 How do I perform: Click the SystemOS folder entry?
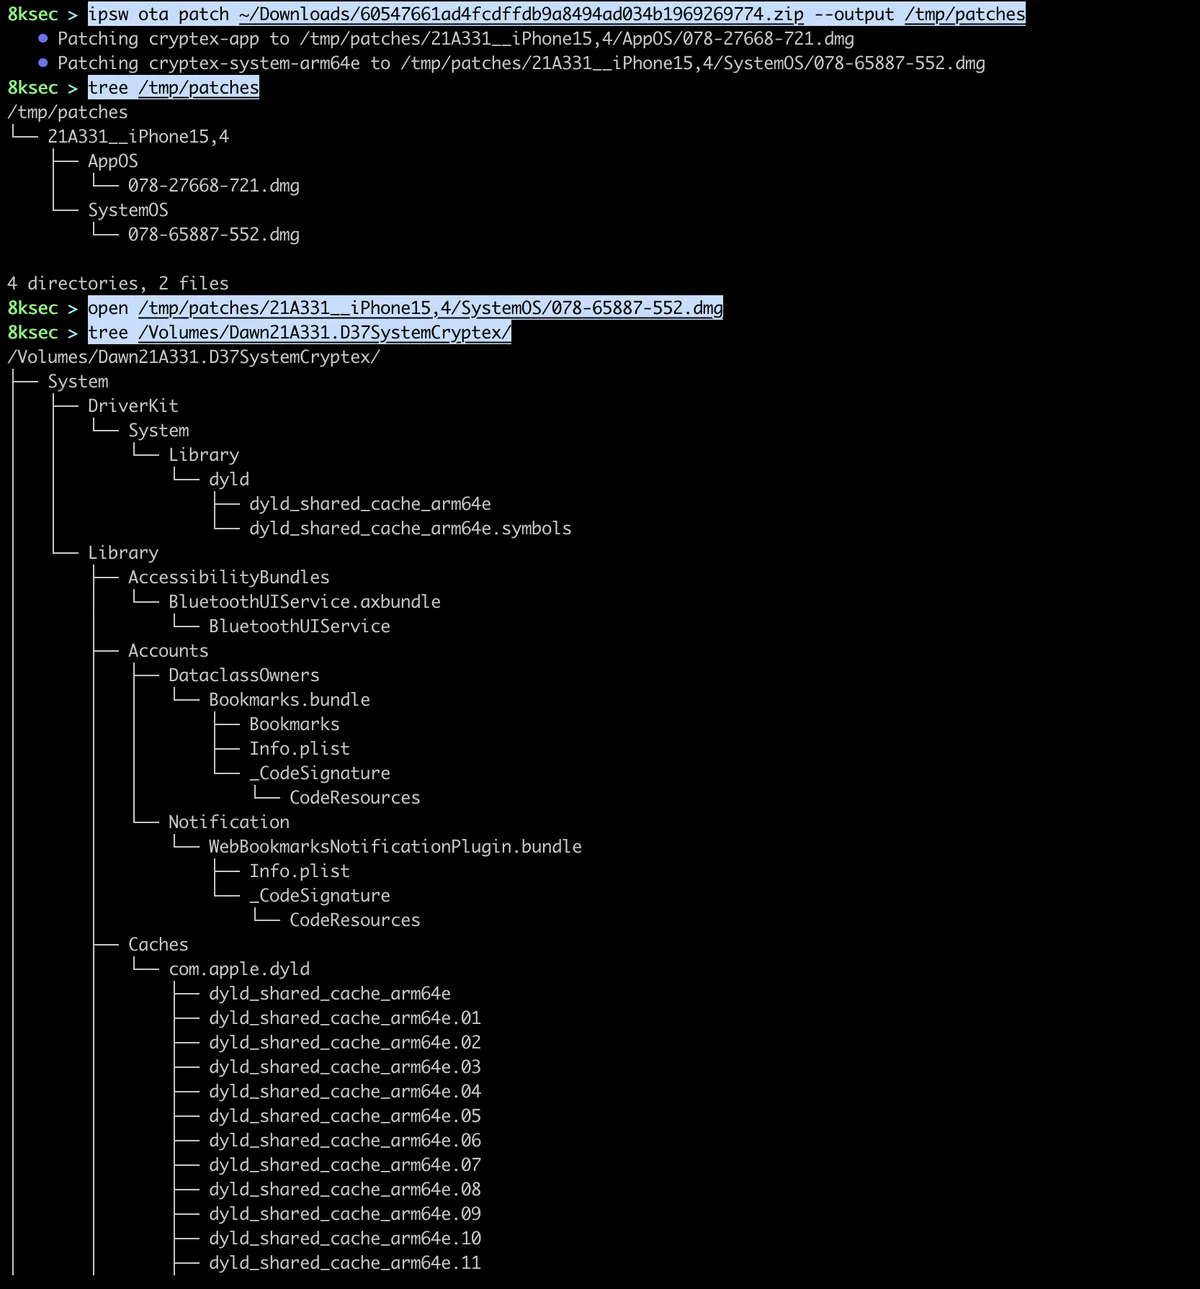[x=128, y=210]
